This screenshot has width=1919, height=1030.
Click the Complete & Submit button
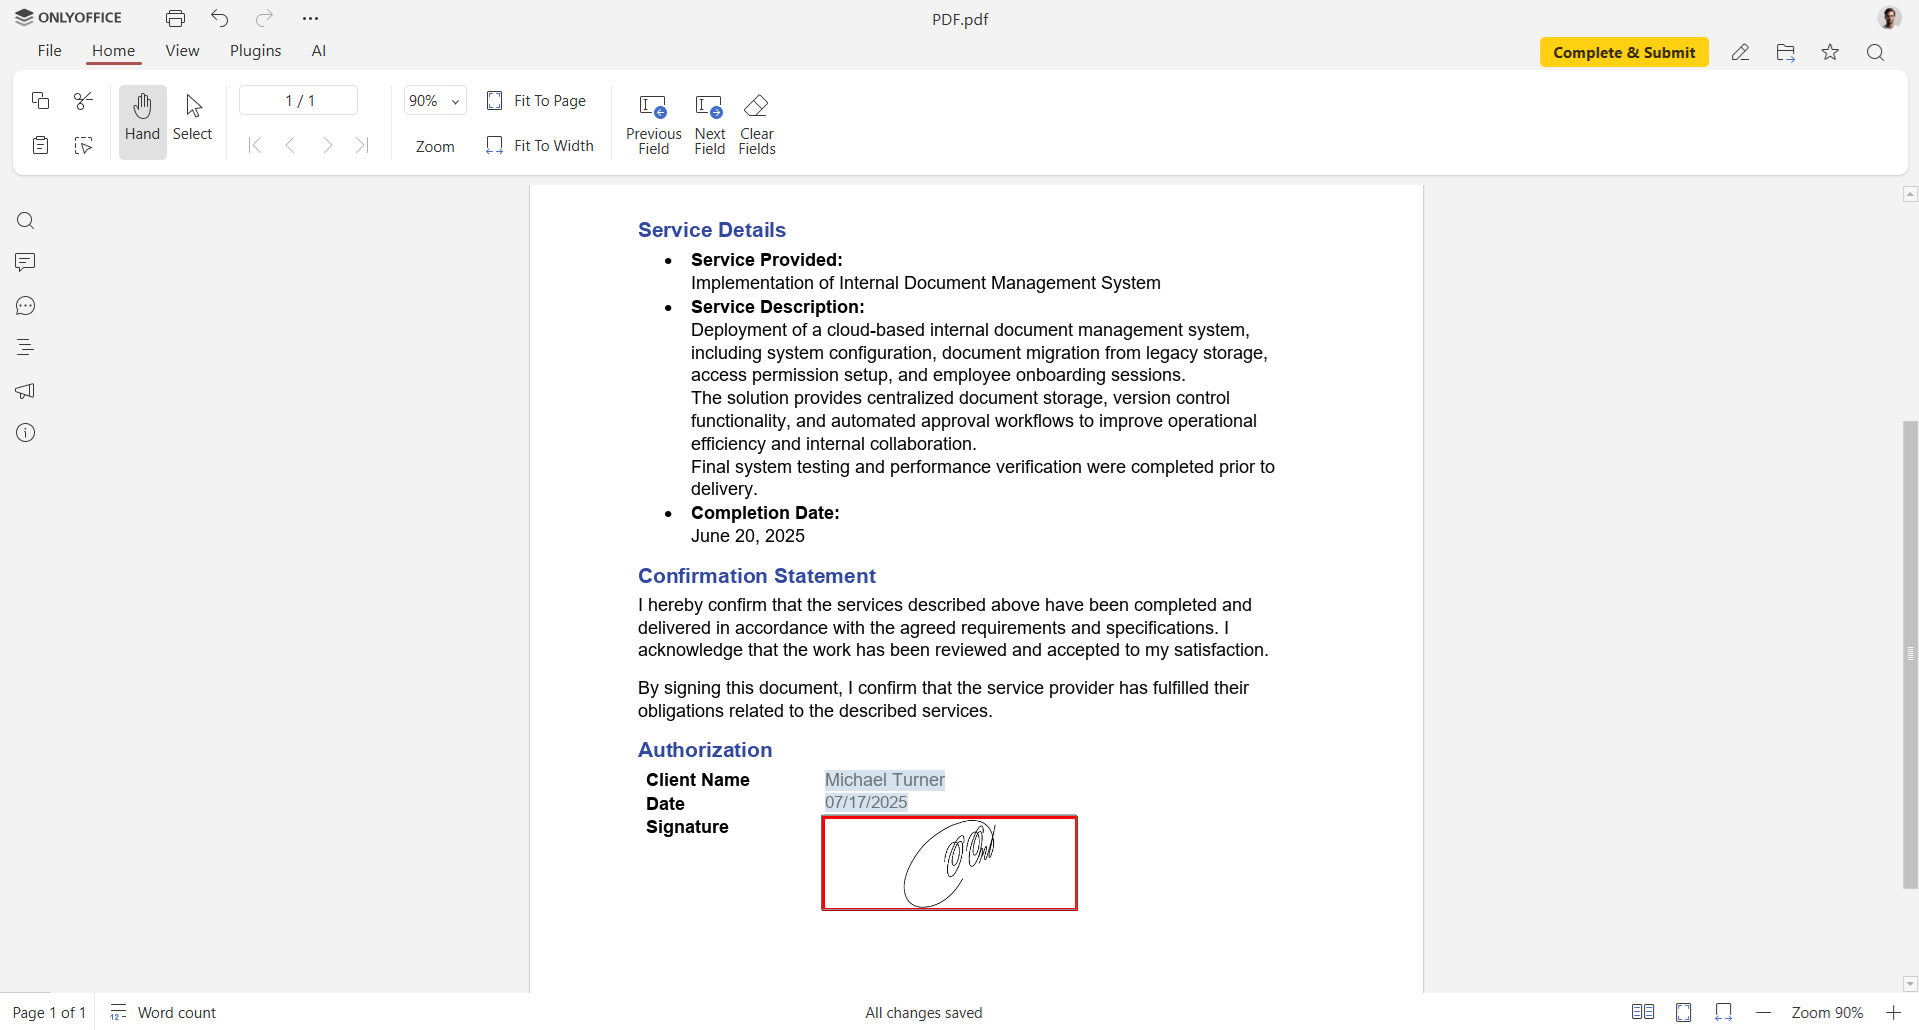click(x=1624, y=52)
